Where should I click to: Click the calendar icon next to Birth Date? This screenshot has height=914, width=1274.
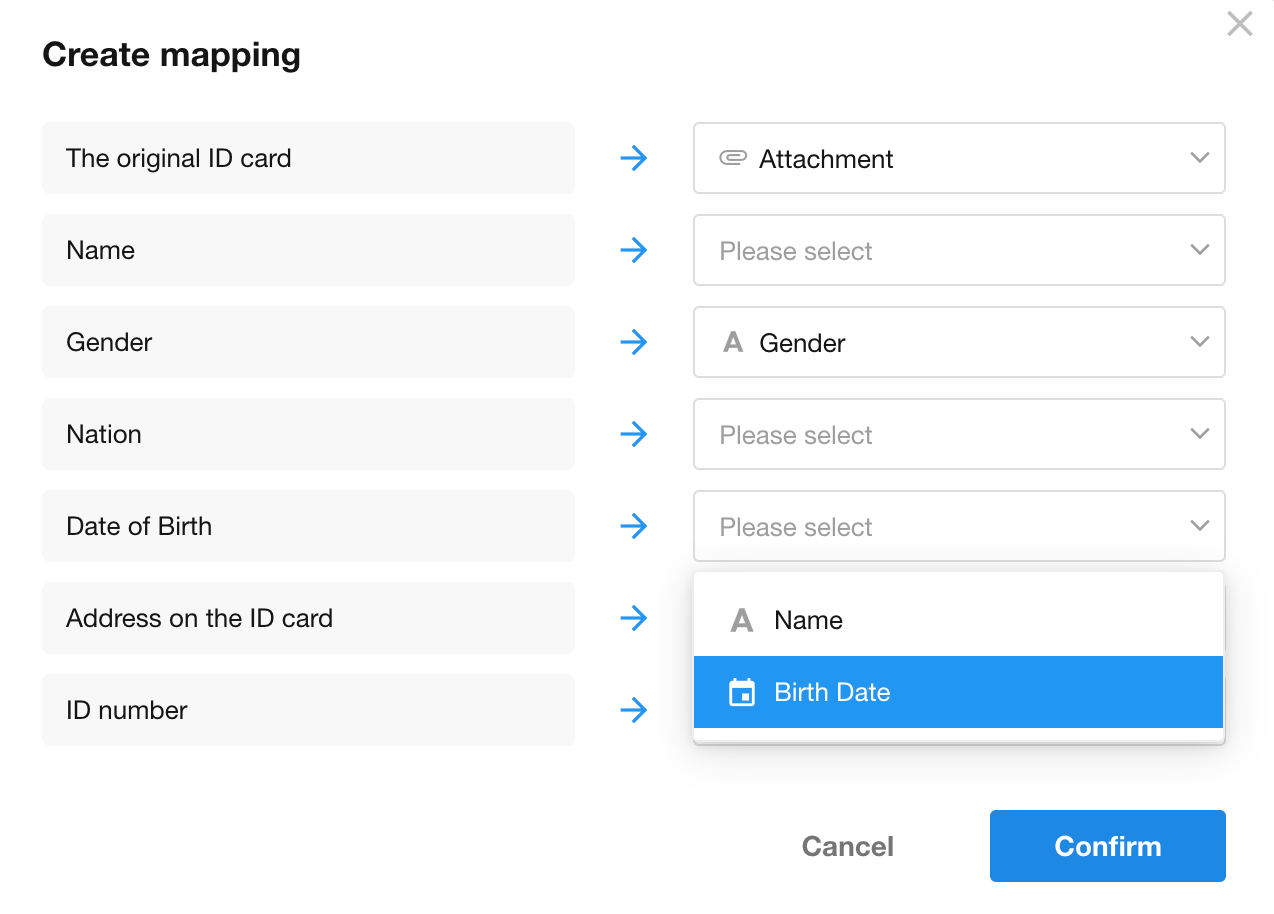coord(742,692)
